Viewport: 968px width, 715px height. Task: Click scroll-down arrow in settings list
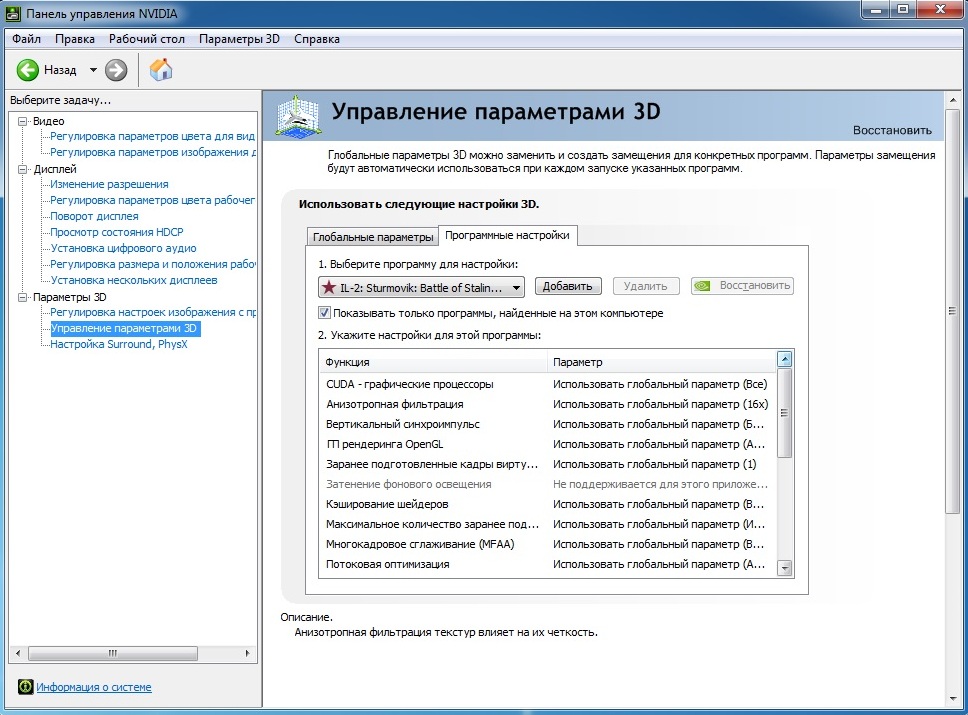click(785, 567)
